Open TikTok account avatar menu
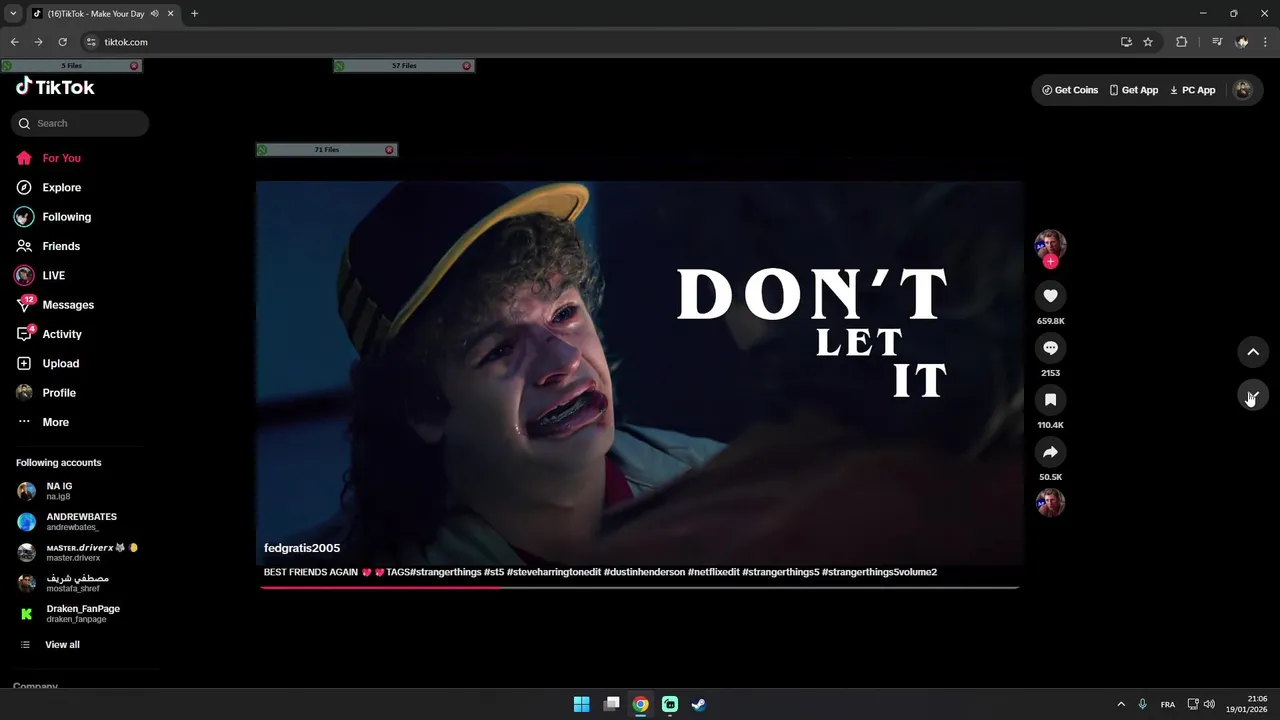1280x720 pixels. (x=1243, y=90)
